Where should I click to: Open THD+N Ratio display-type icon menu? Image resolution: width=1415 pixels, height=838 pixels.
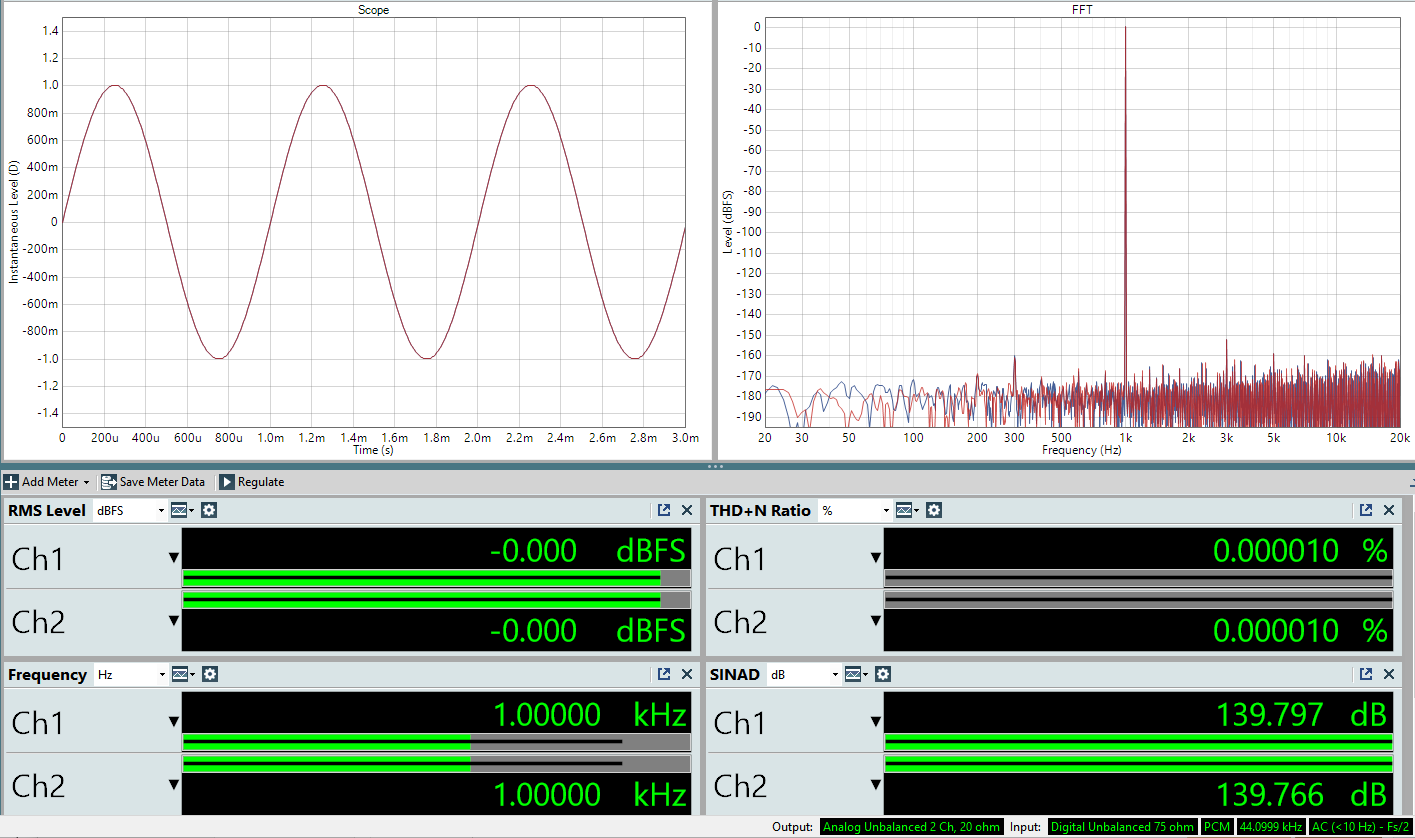(908, 510)
